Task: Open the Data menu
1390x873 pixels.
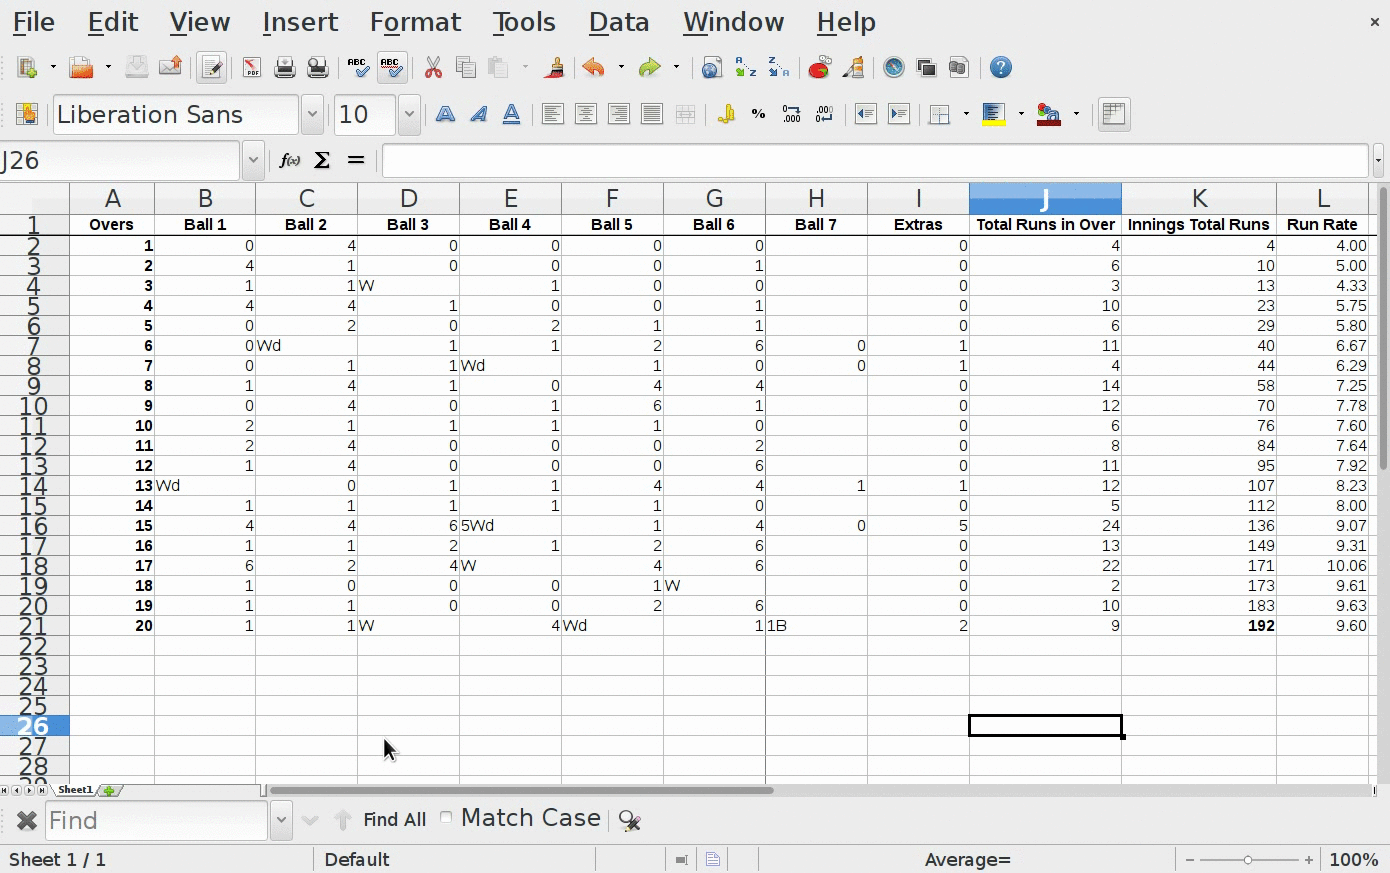Action: 618,22
